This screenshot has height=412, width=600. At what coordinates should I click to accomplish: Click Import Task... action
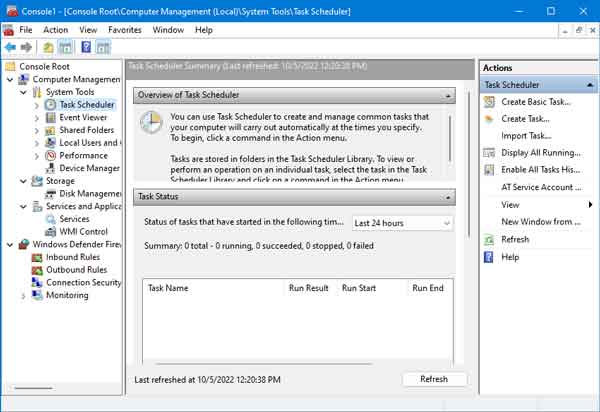click(527, 136)
